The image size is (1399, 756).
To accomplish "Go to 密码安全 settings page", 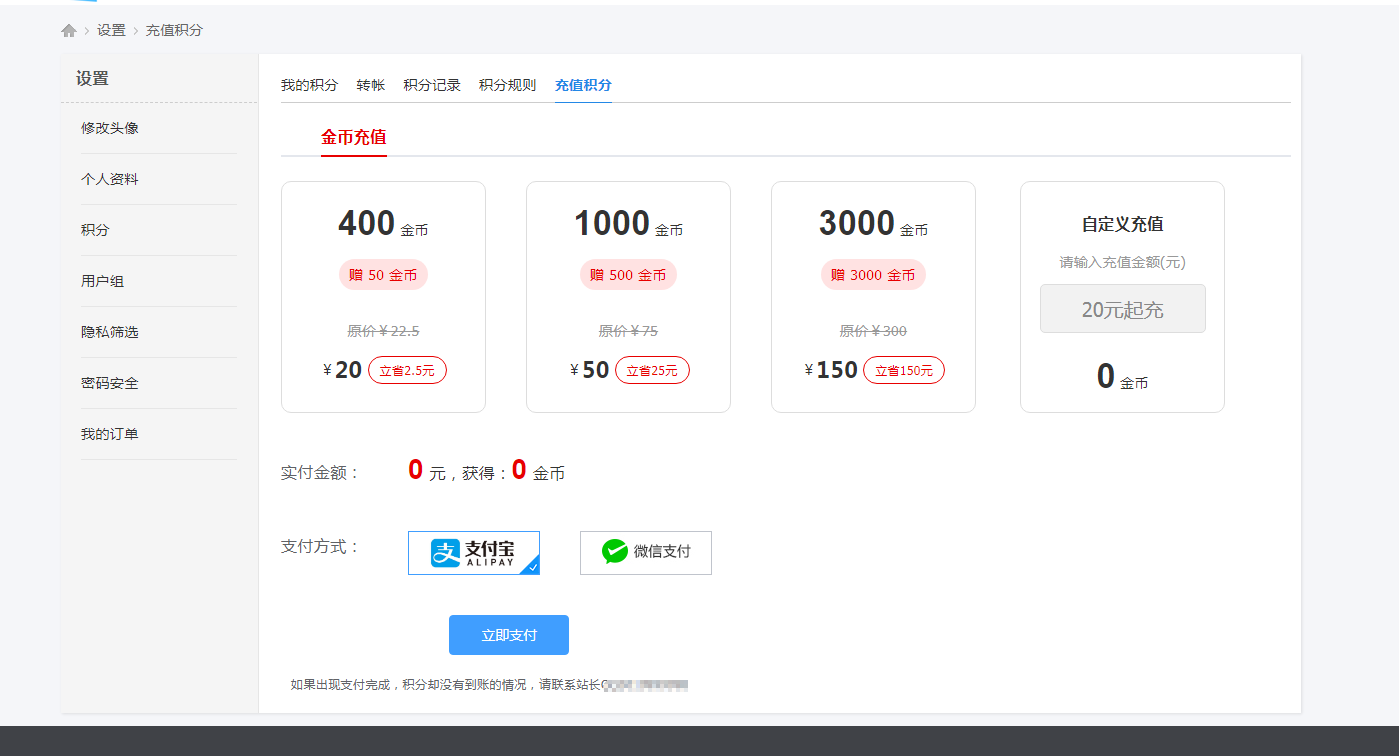I will (x=110, y=383).
